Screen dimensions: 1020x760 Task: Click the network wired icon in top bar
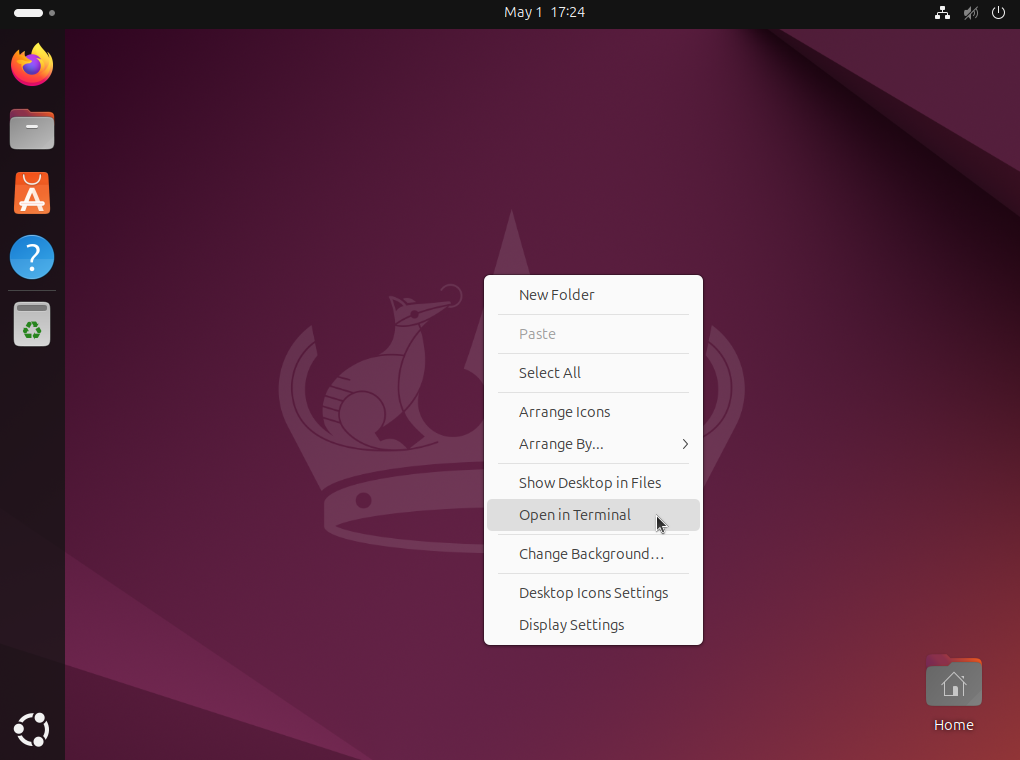pyautogui.click(x=942, y=13)
